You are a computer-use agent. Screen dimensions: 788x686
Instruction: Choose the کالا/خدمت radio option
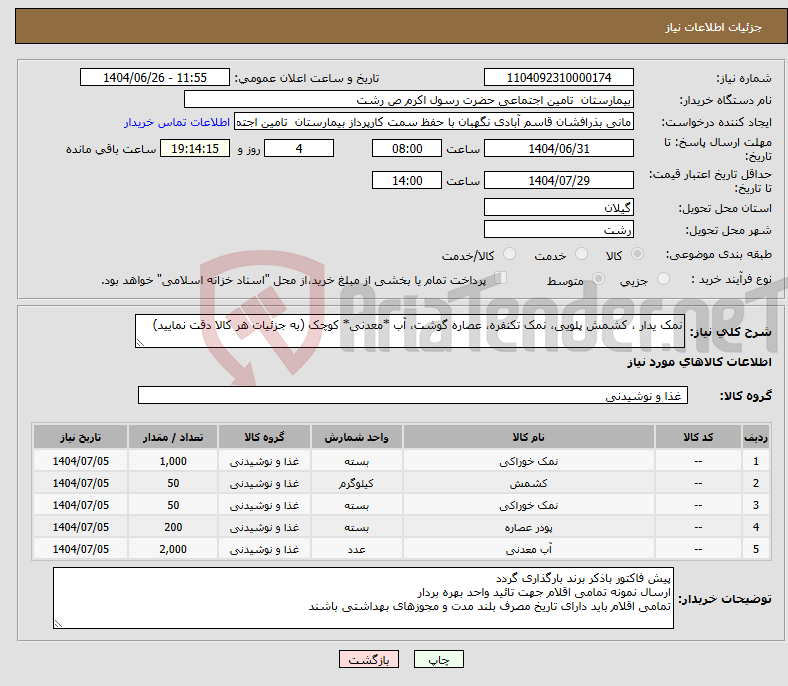click(x=509, y=256)
